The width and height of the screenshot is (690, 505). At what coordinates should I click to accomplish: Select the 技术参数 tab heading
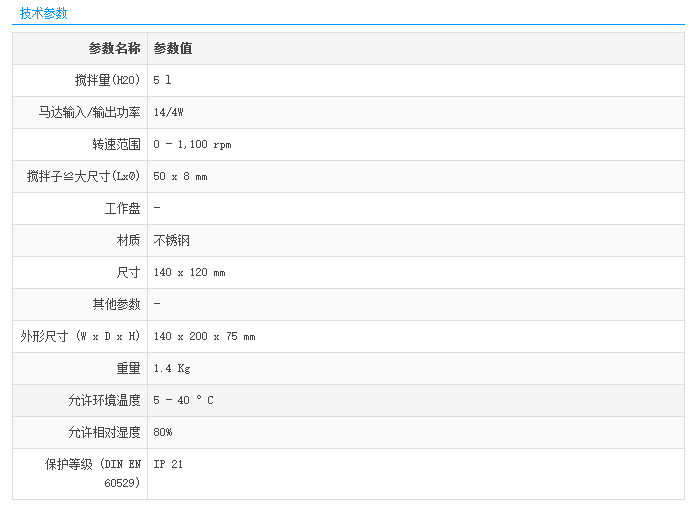pyautogui.click(x=44, y=13)
